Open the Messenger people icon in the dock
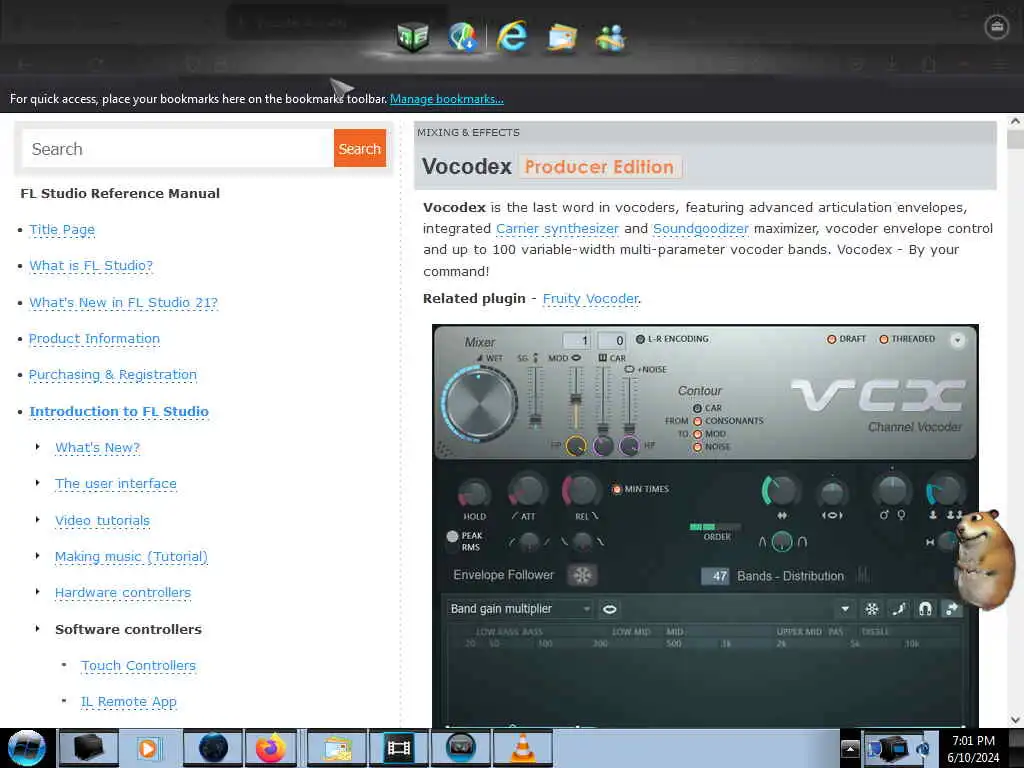Image resolution: width=1024 pixels, height=768 pixels. coord(611,38)
